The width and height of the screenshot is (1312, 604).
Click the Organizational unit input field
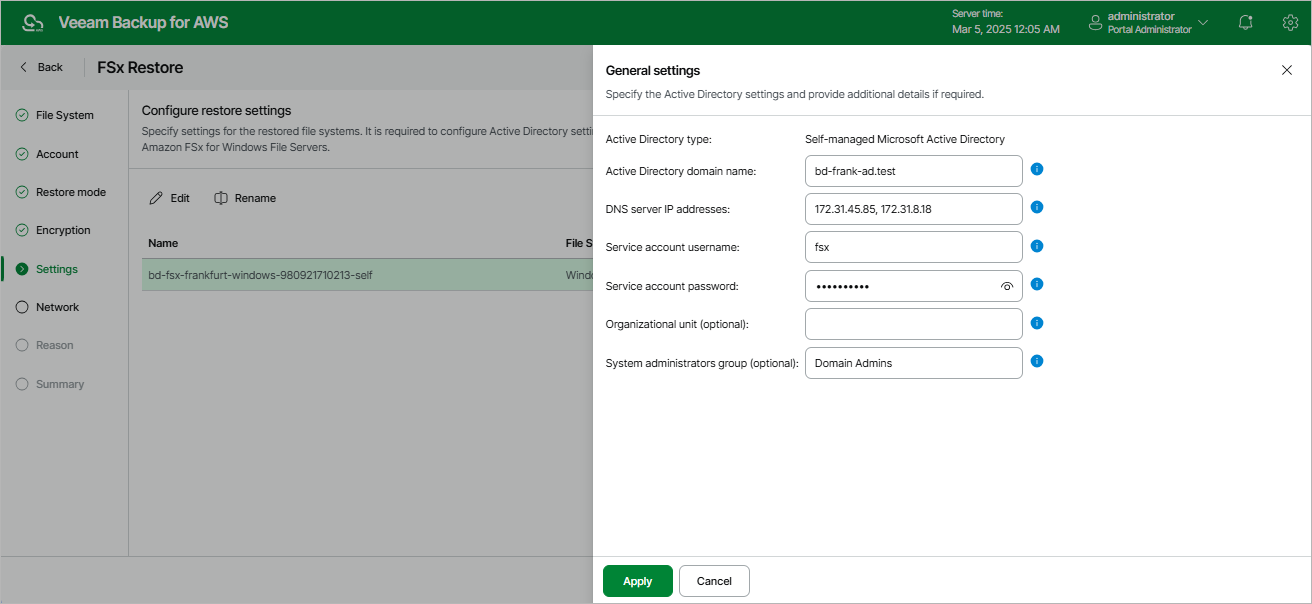pyautogui.click(x=913, y=324)
